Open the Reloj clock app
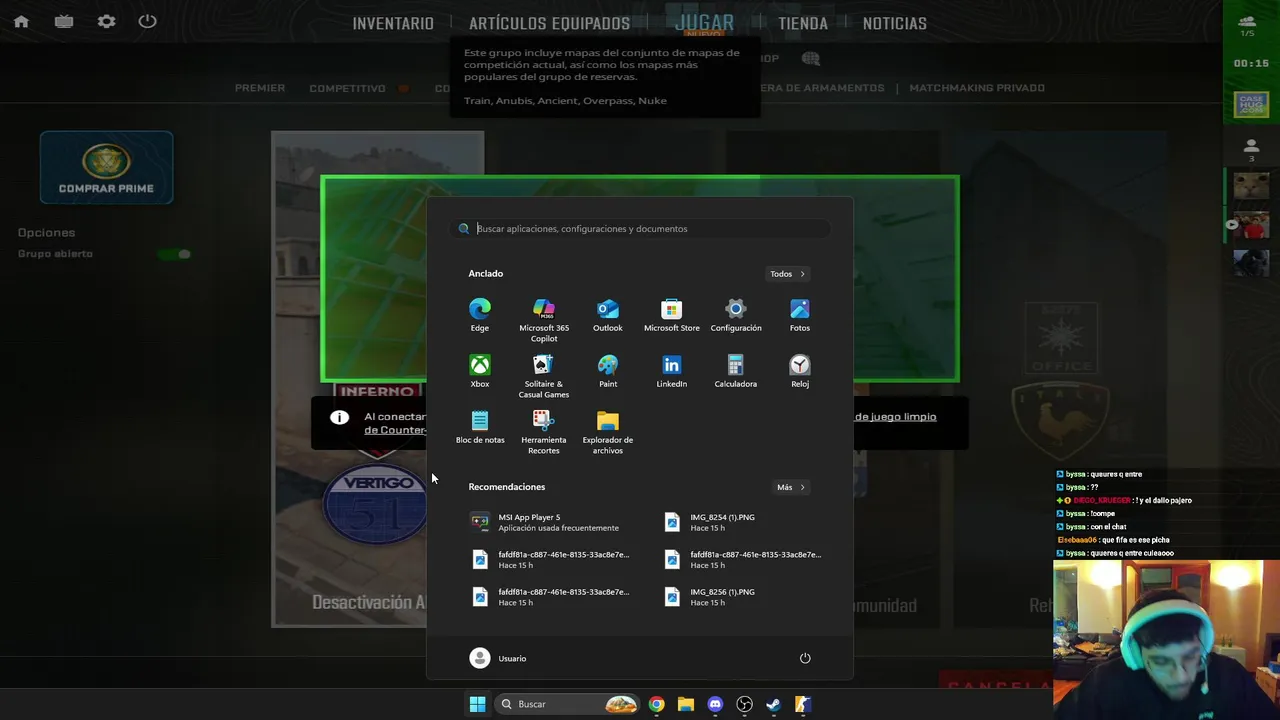1280x720 pixels. coord(800,371)
